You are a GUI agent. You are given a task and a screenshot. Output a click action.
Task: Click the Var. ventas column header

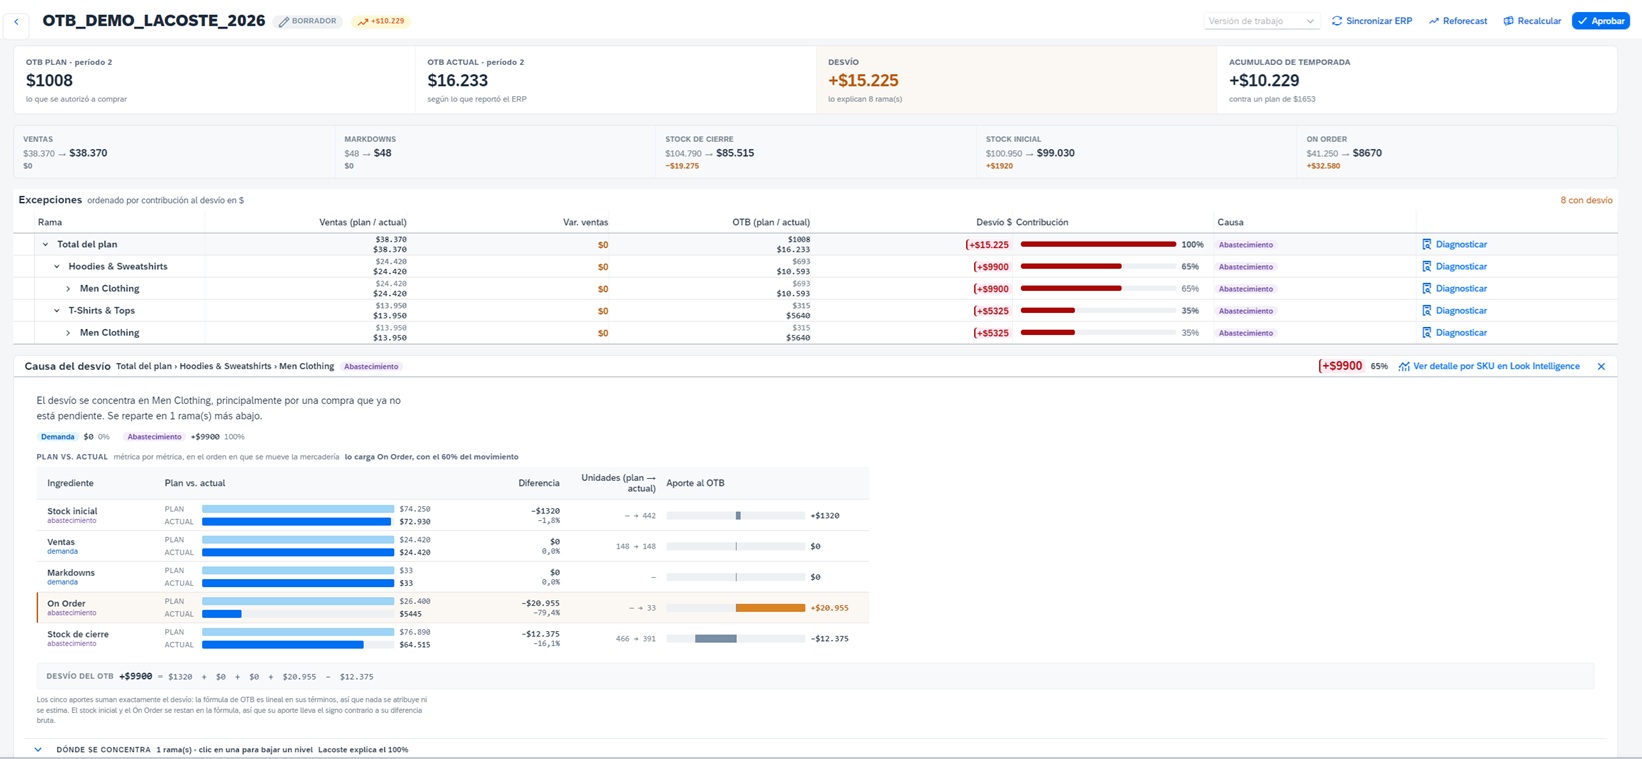(585, 222)
